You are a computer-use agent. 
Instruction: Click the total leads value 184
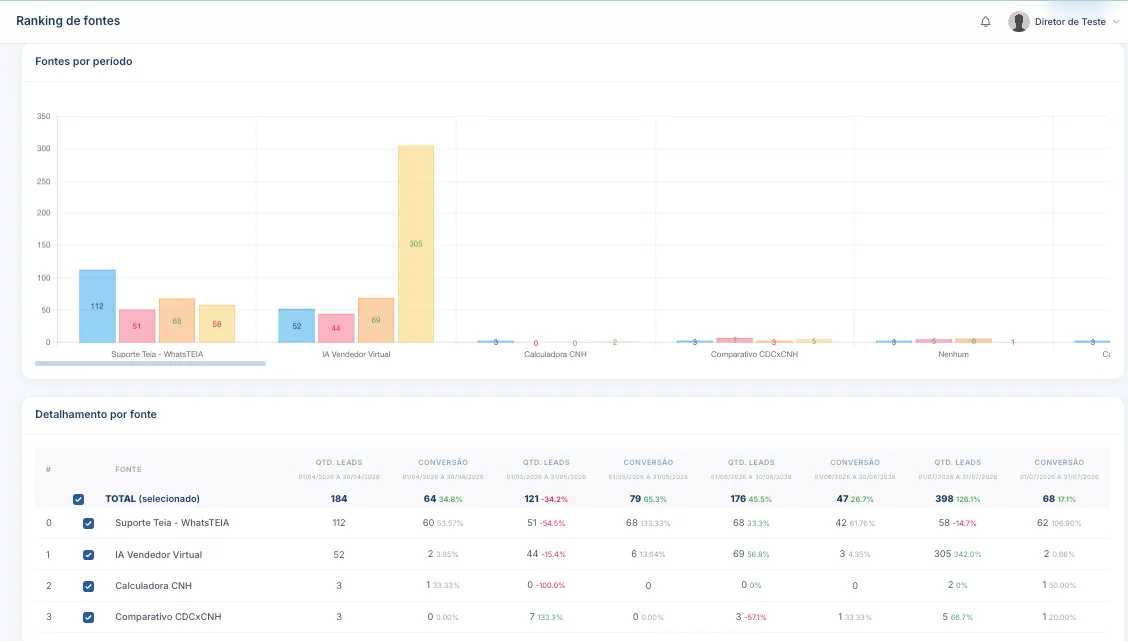339,499
